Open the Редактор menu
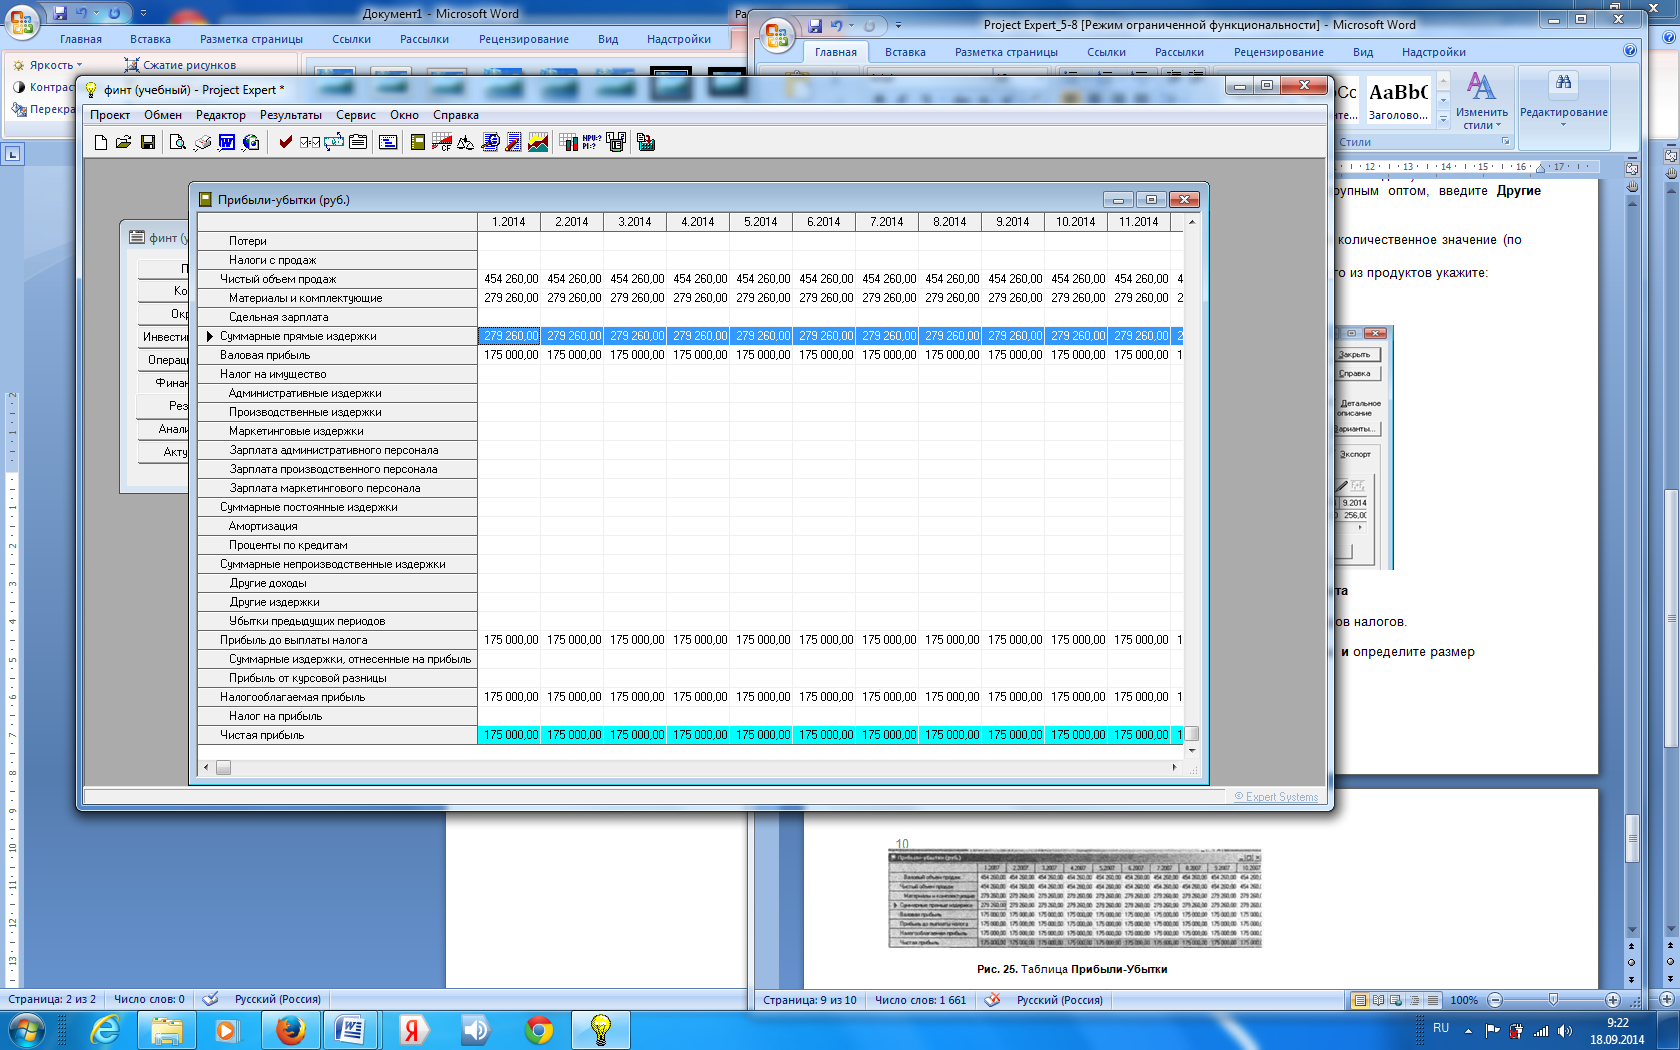1680x1050 pixels. tap(221, 115)
